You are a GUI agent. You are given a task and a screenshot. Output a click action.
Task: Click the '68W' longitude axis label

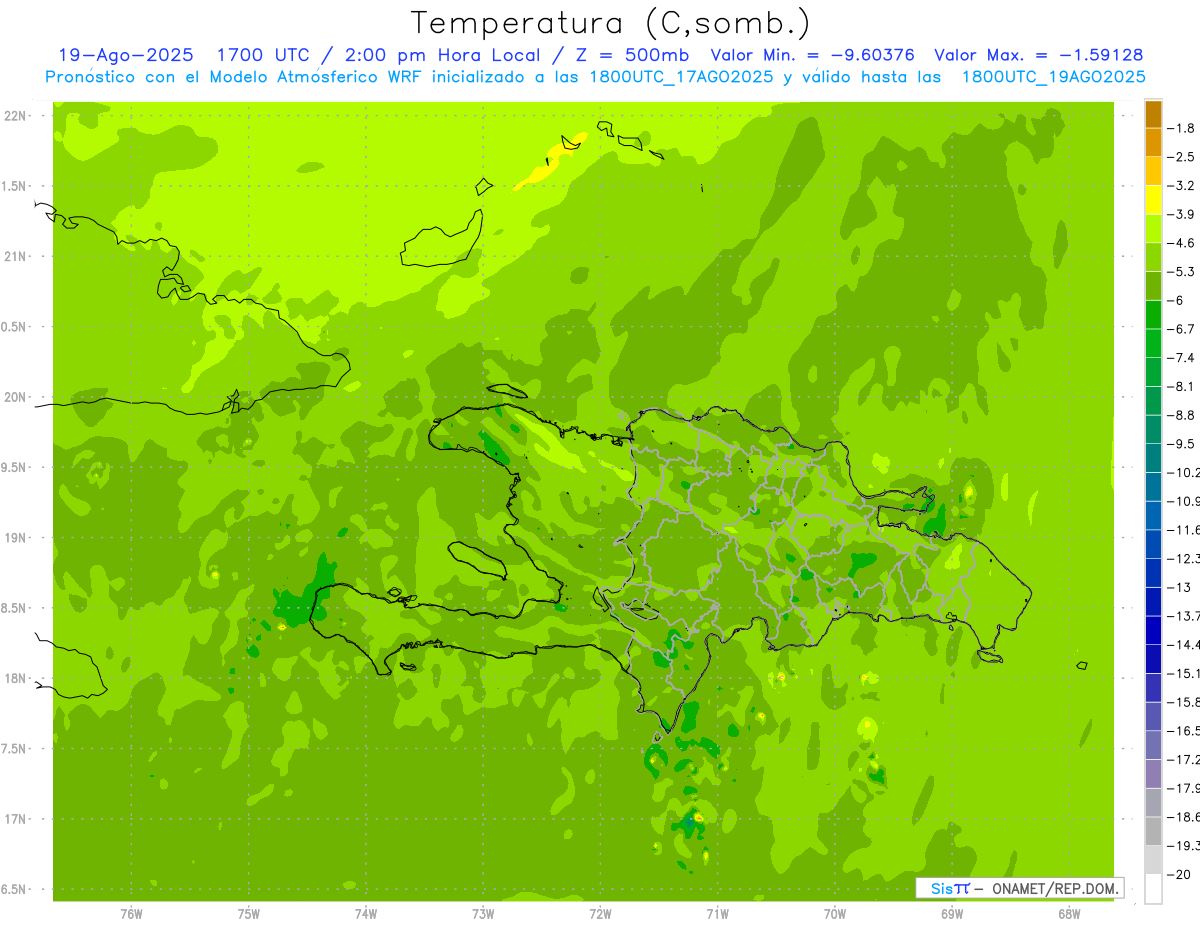pos(1069,914)
